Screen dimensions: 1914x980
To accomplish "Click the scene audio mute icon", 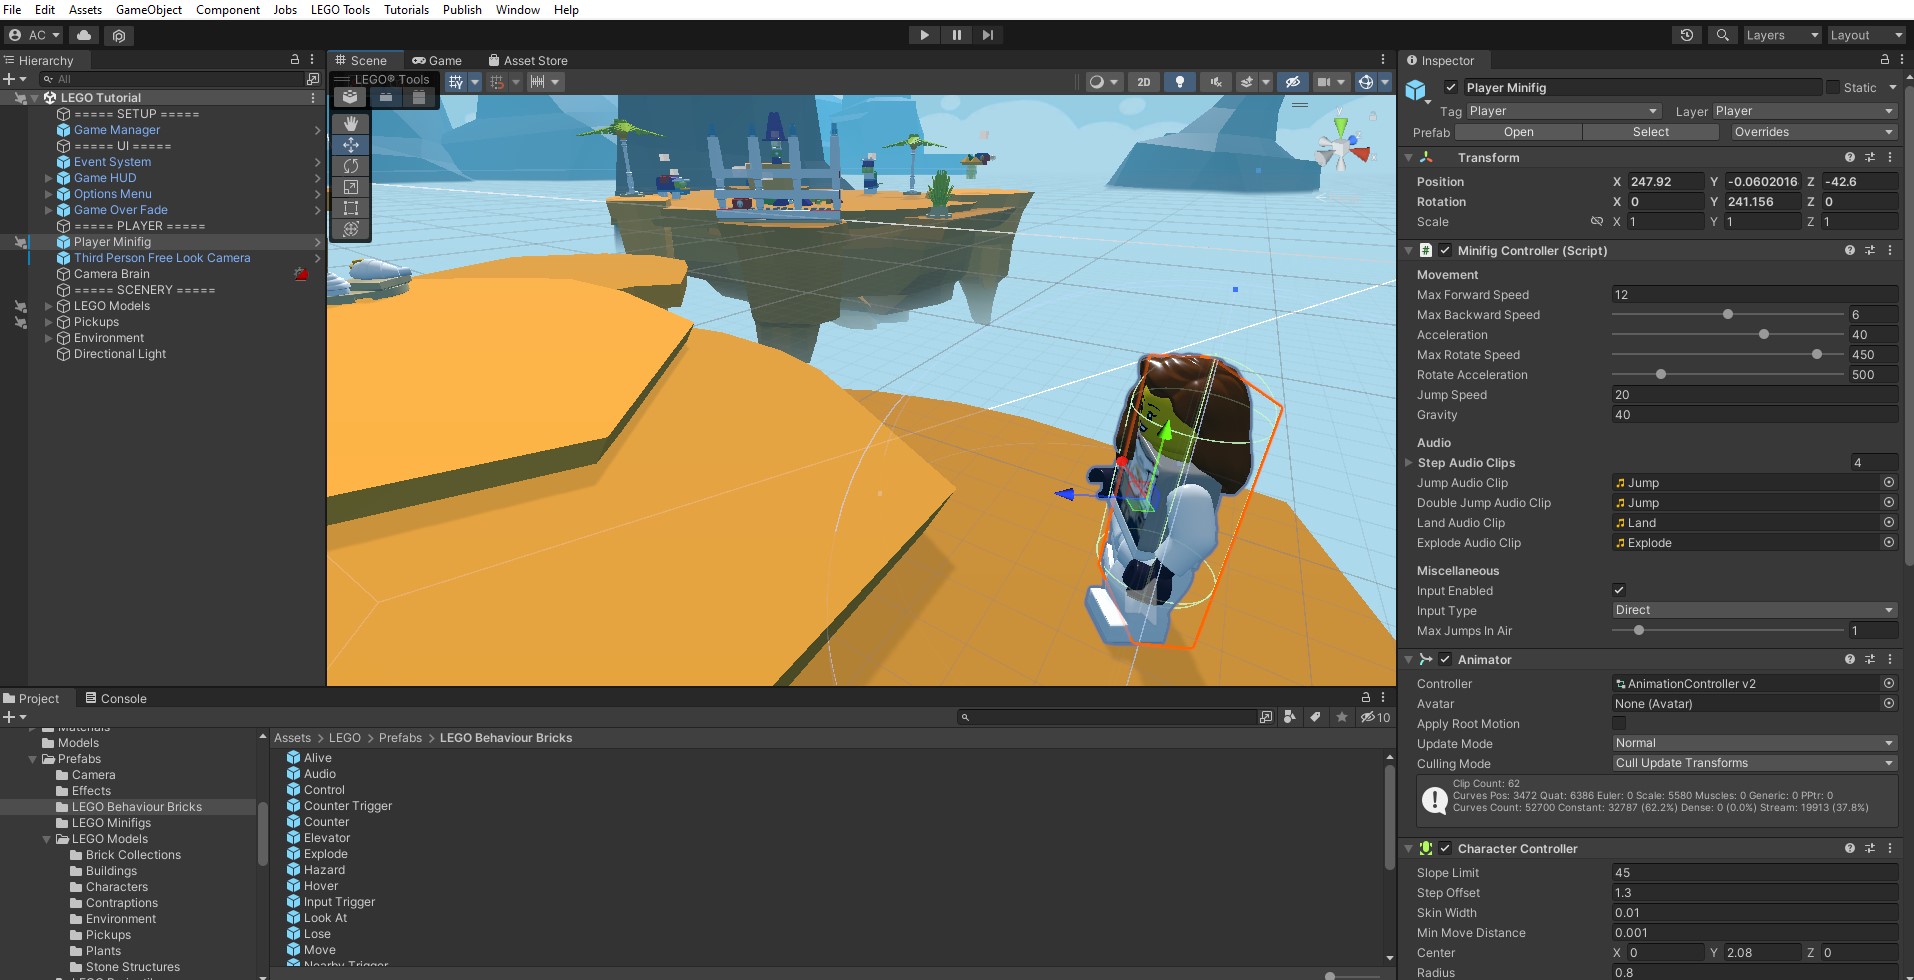I will (1215, 82).
